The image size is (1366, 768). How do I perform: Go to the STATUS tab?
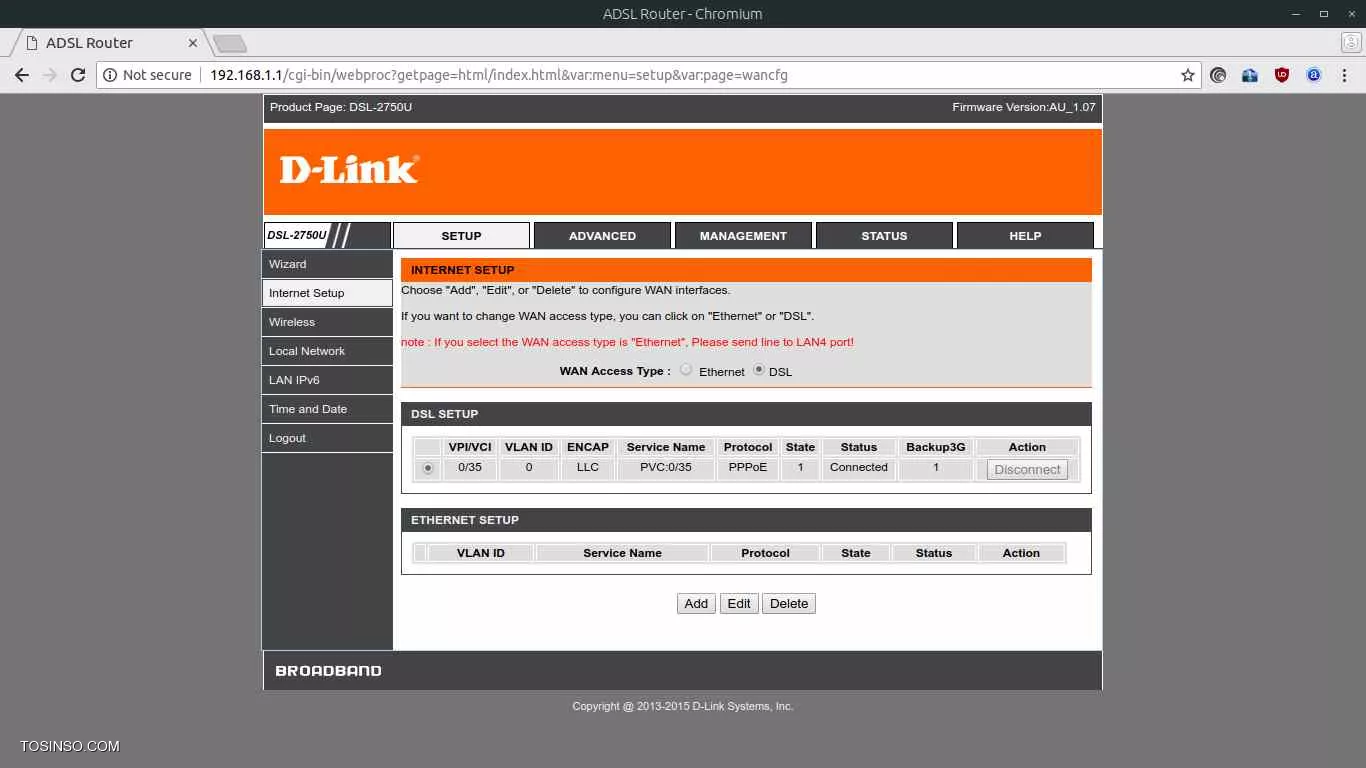click(x=884, y=236)
